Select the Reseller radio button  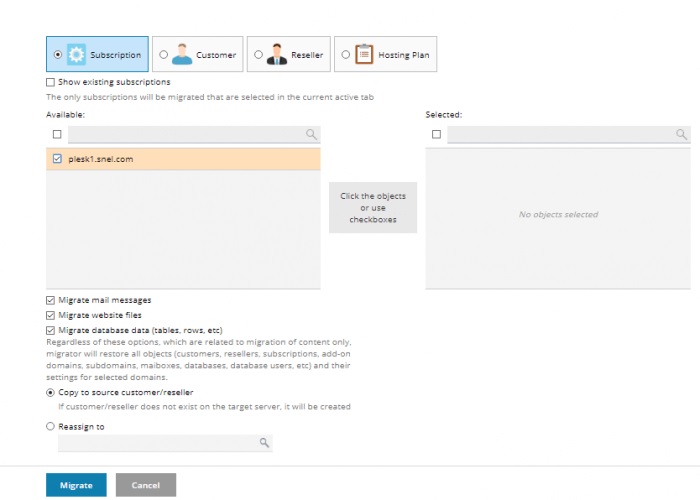[258, 54]
